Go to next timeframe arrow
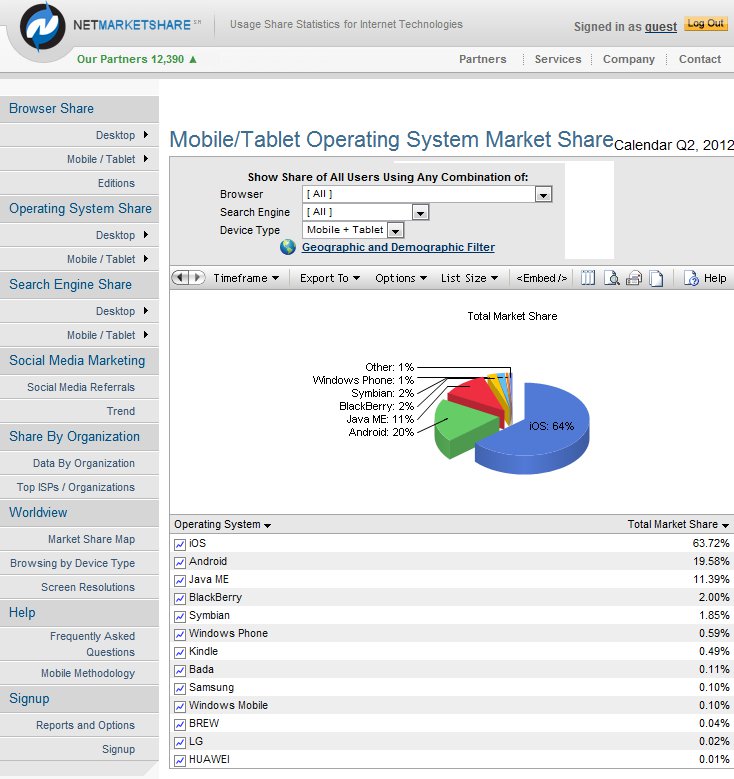Image resolution: width=734 pixels, height=779 pixels. tap(197, 278)
